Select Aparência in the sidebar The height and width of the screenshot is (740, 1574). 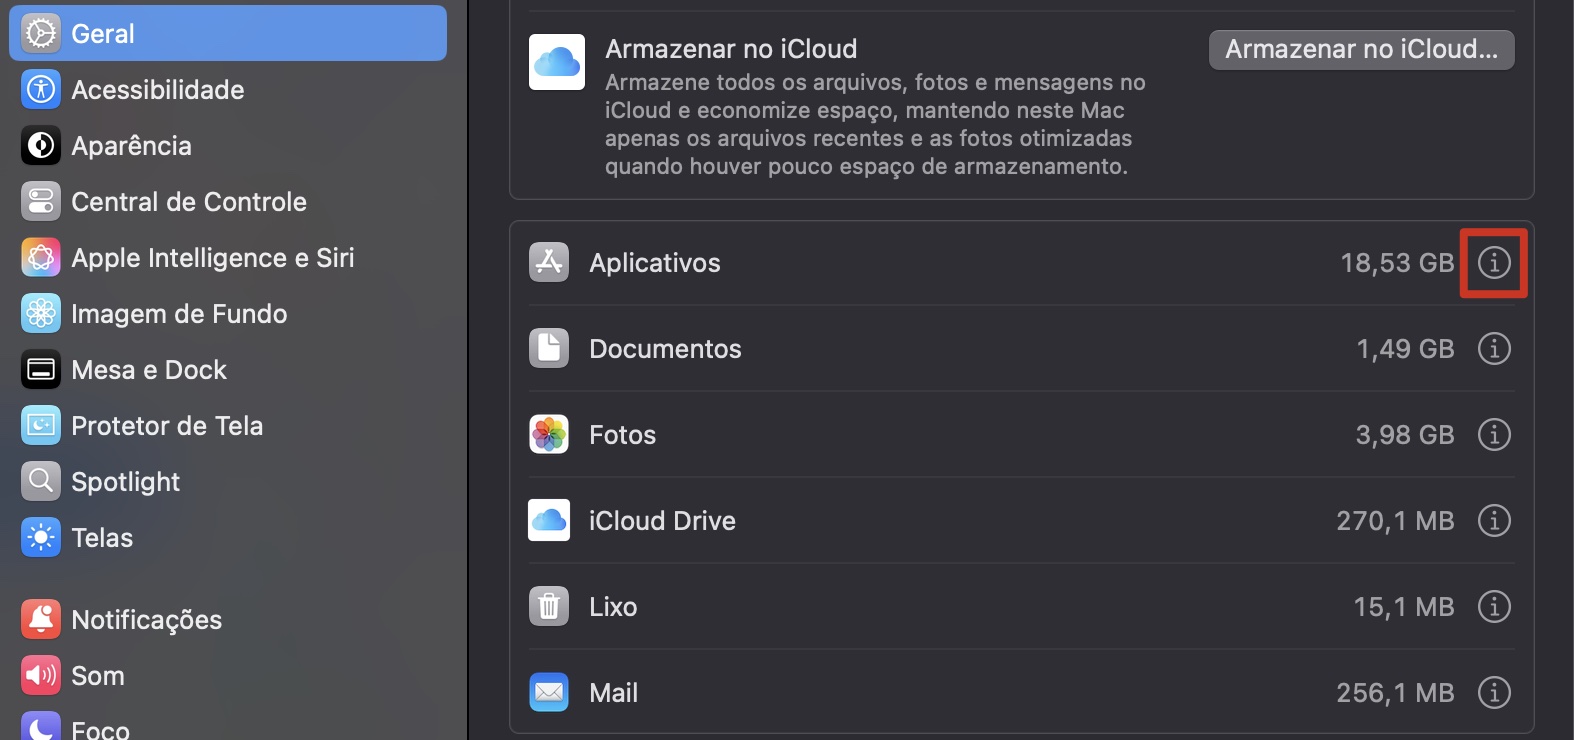[228, 145]
